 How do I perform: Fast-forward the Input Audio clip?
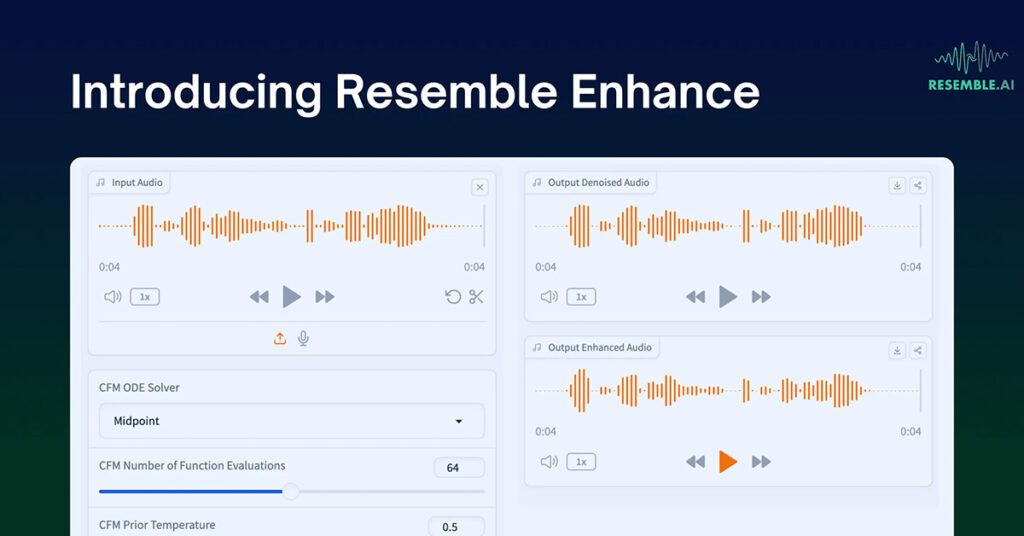tap(324, 297)
